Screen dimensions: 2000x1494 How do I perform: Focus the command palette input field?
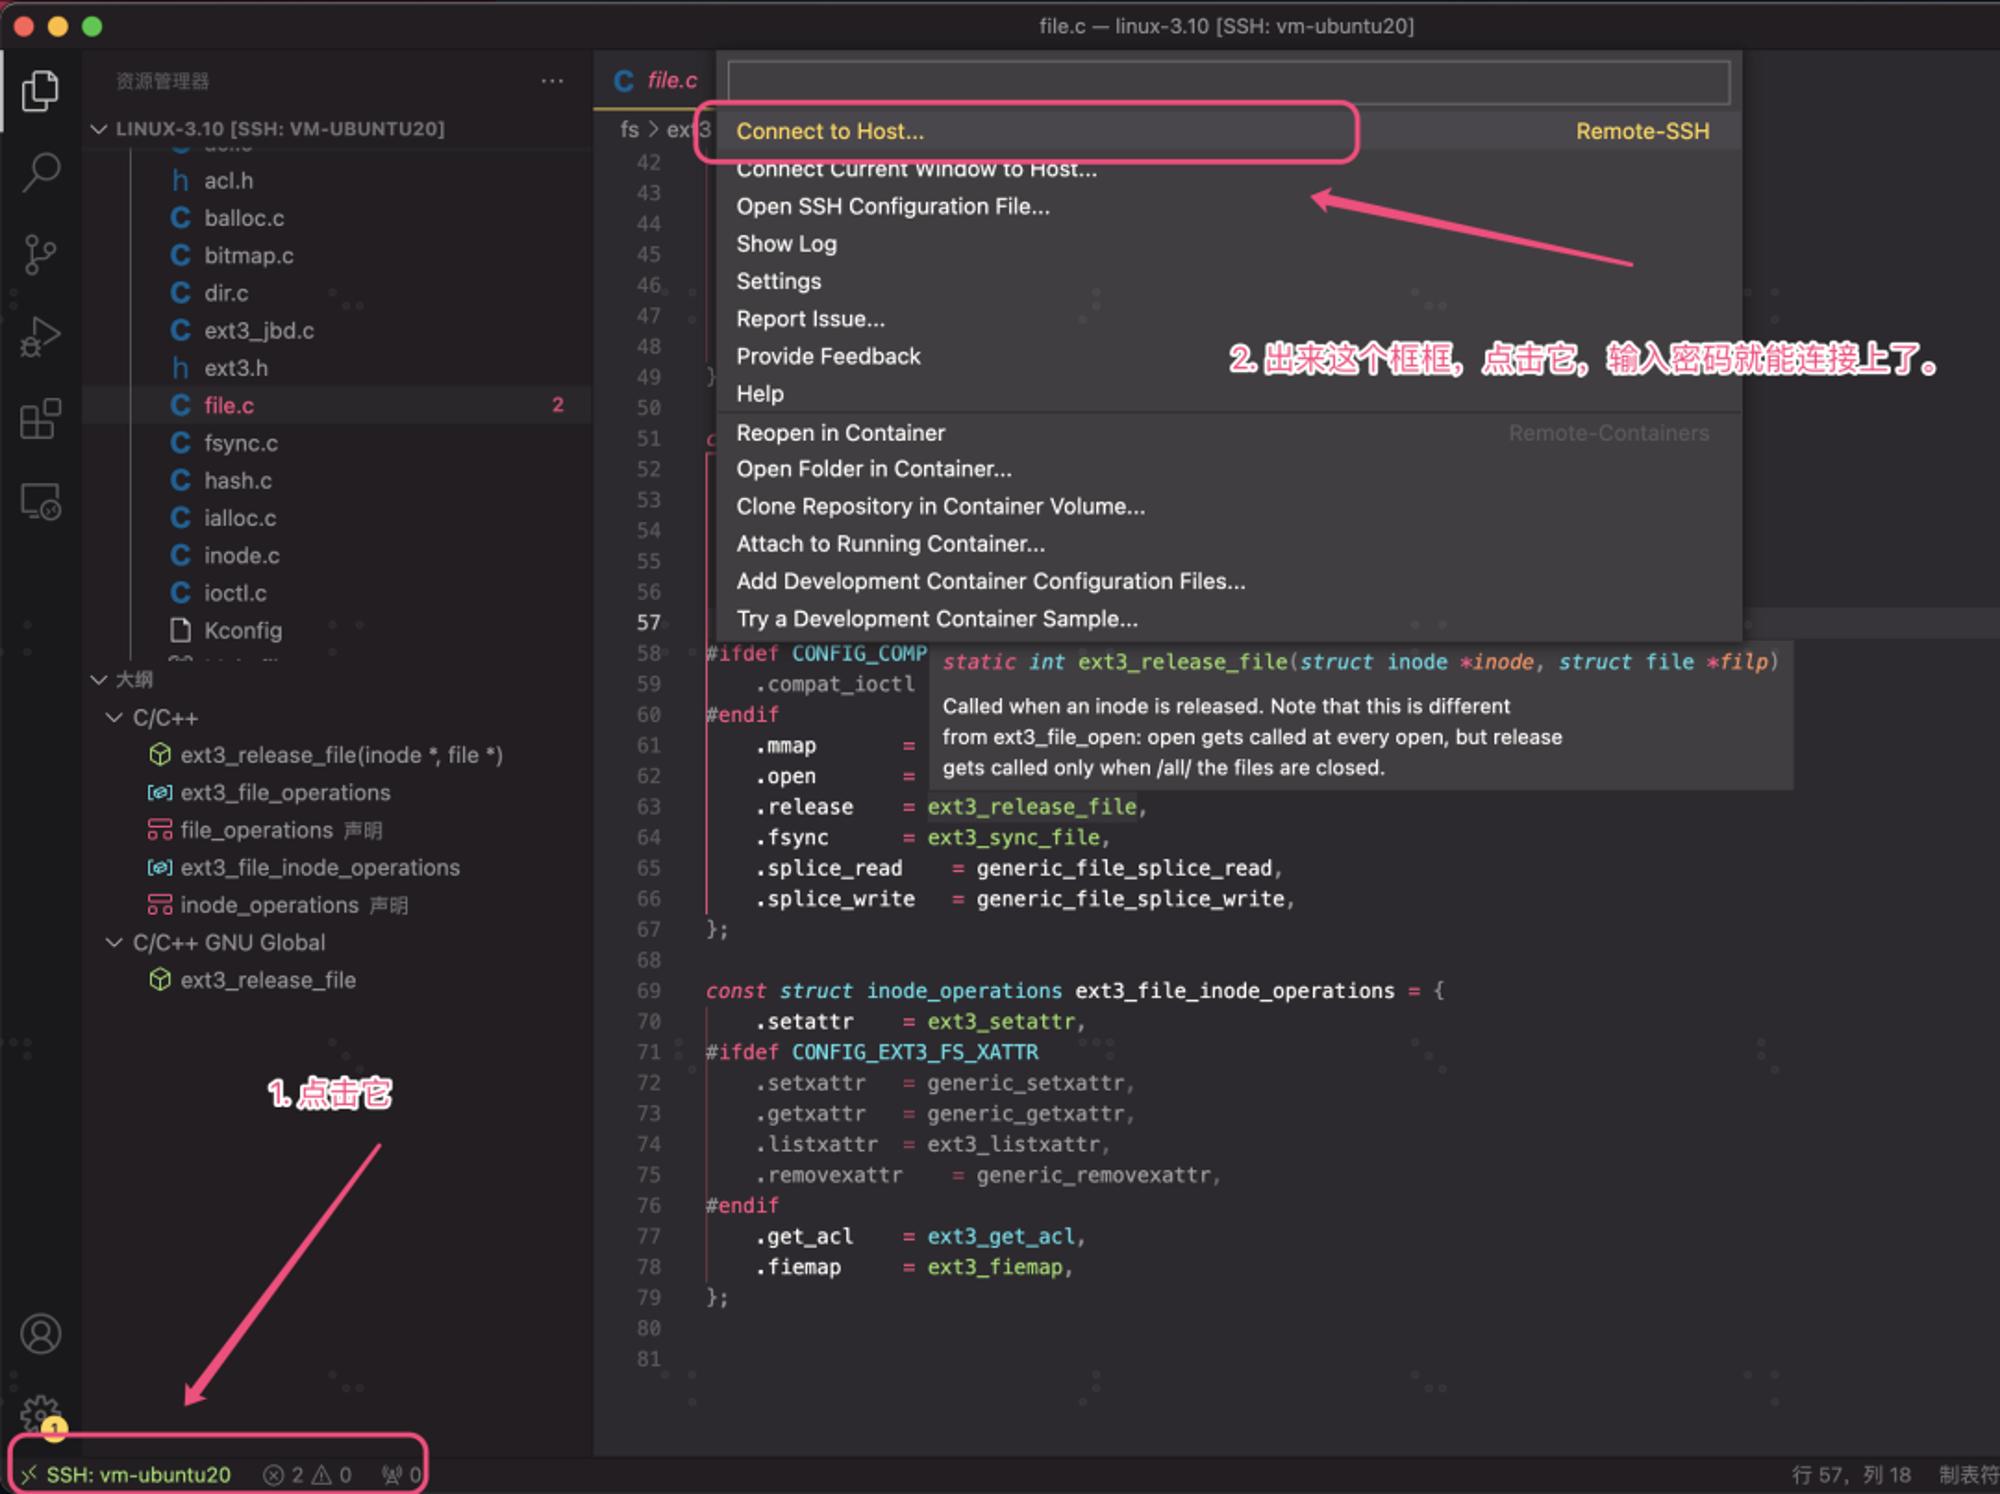click(1229, 82)
